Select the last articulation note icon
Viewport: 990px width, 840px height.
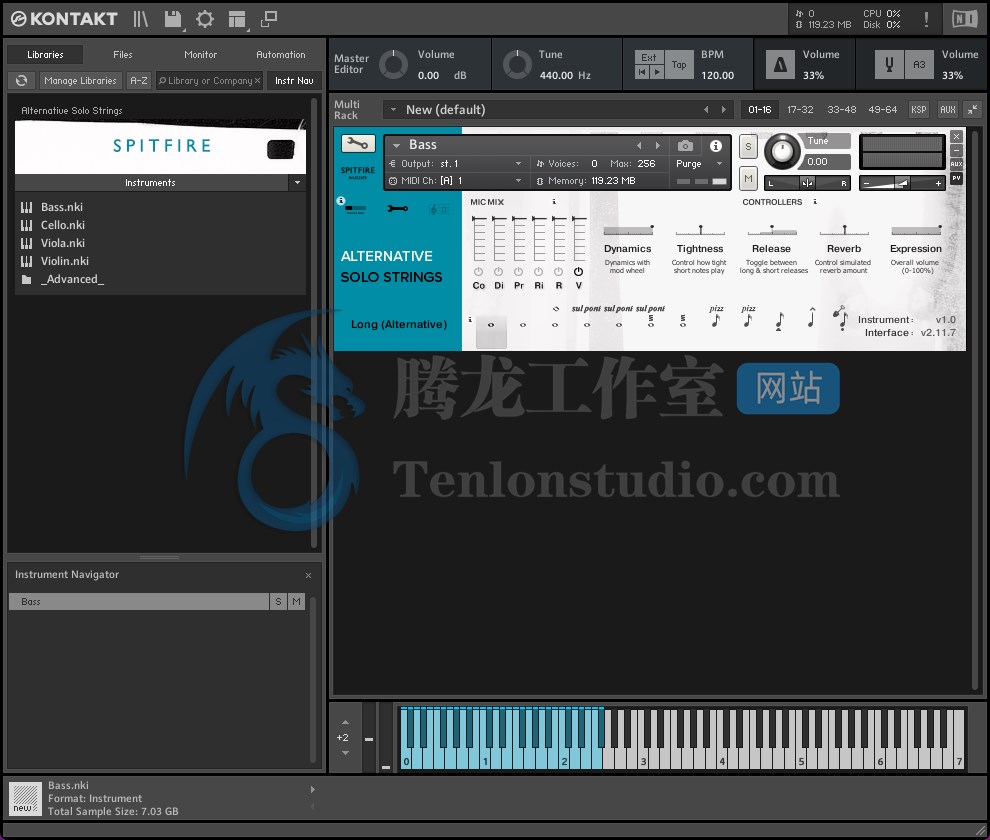tap(840, 318)
